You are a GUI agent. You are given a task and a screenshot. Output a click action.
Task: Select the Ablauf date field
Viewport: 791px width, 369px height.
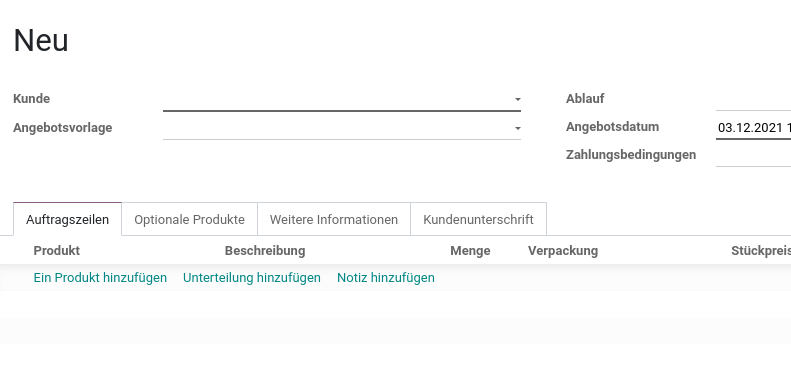pyautogui.click(x=753, y=99)
